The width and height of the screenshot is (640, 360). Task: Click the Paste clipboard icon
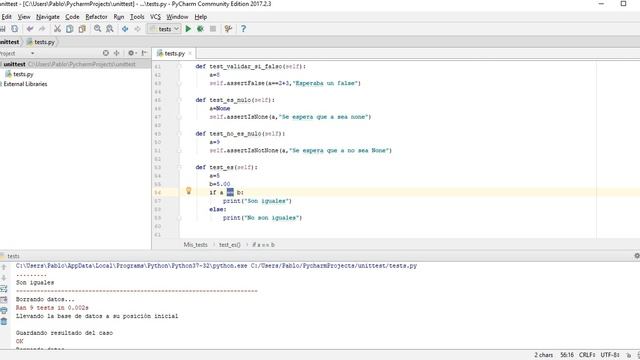point(82,29)
